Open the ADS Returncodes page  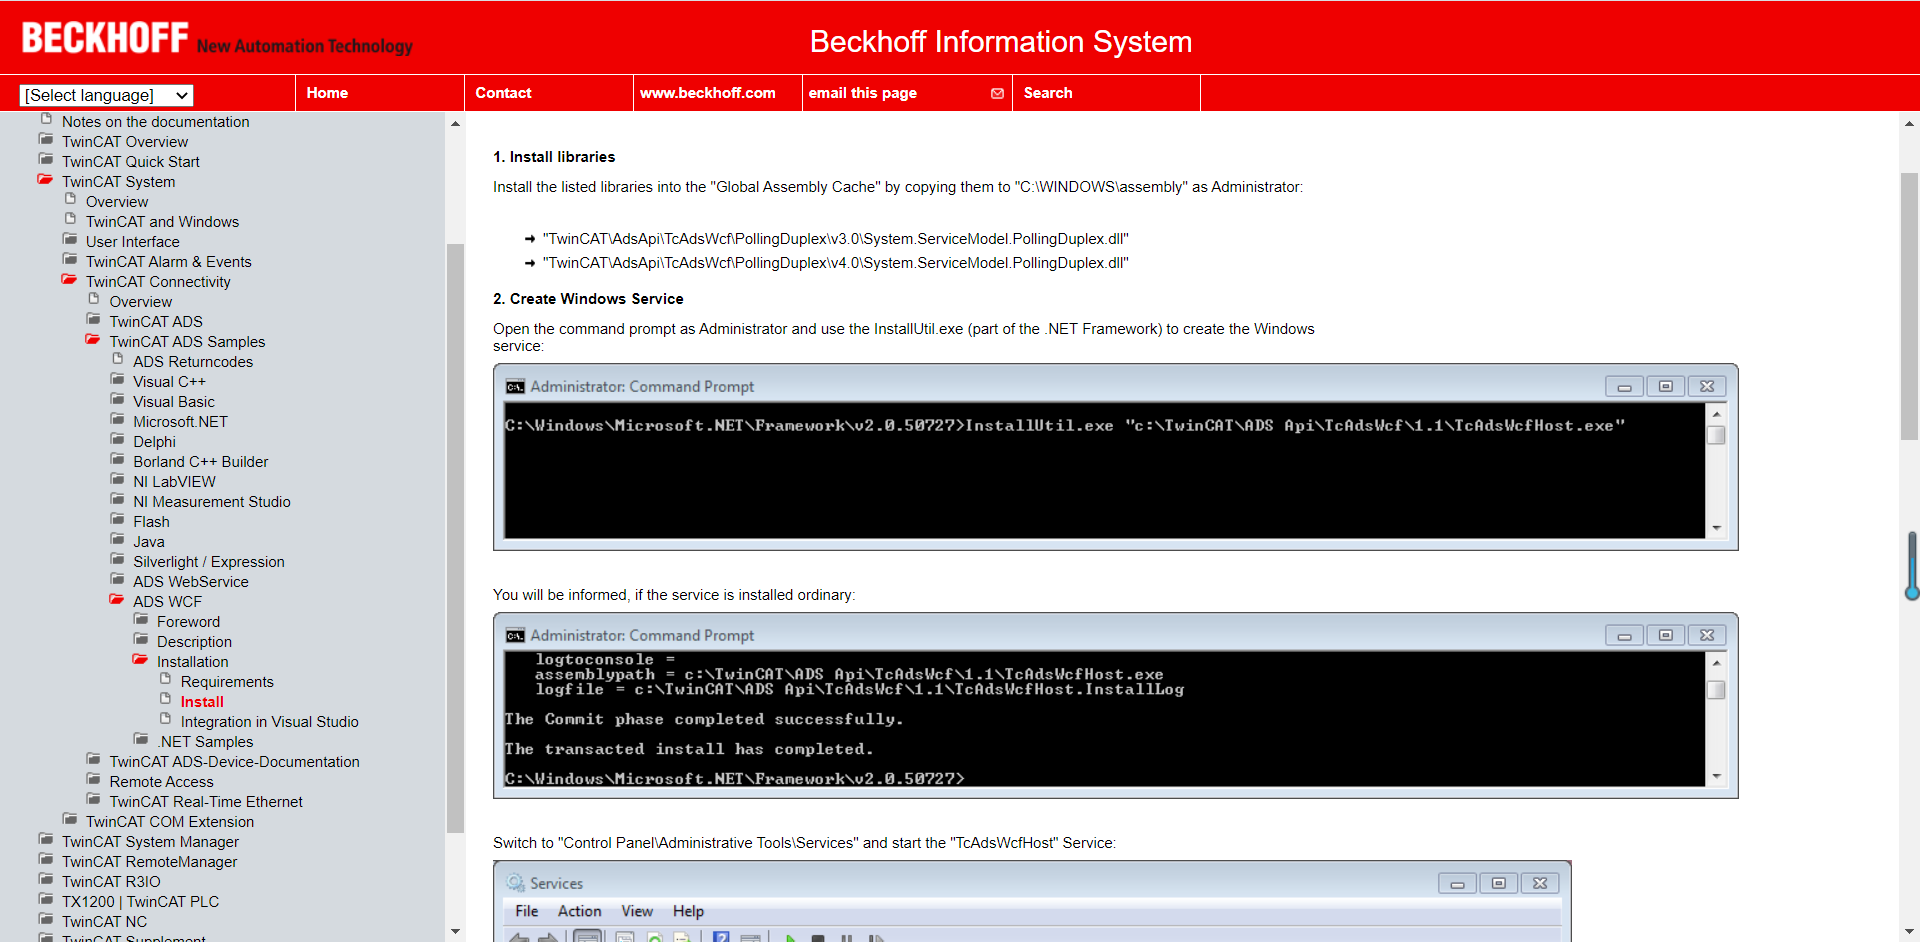coord(193,362)
